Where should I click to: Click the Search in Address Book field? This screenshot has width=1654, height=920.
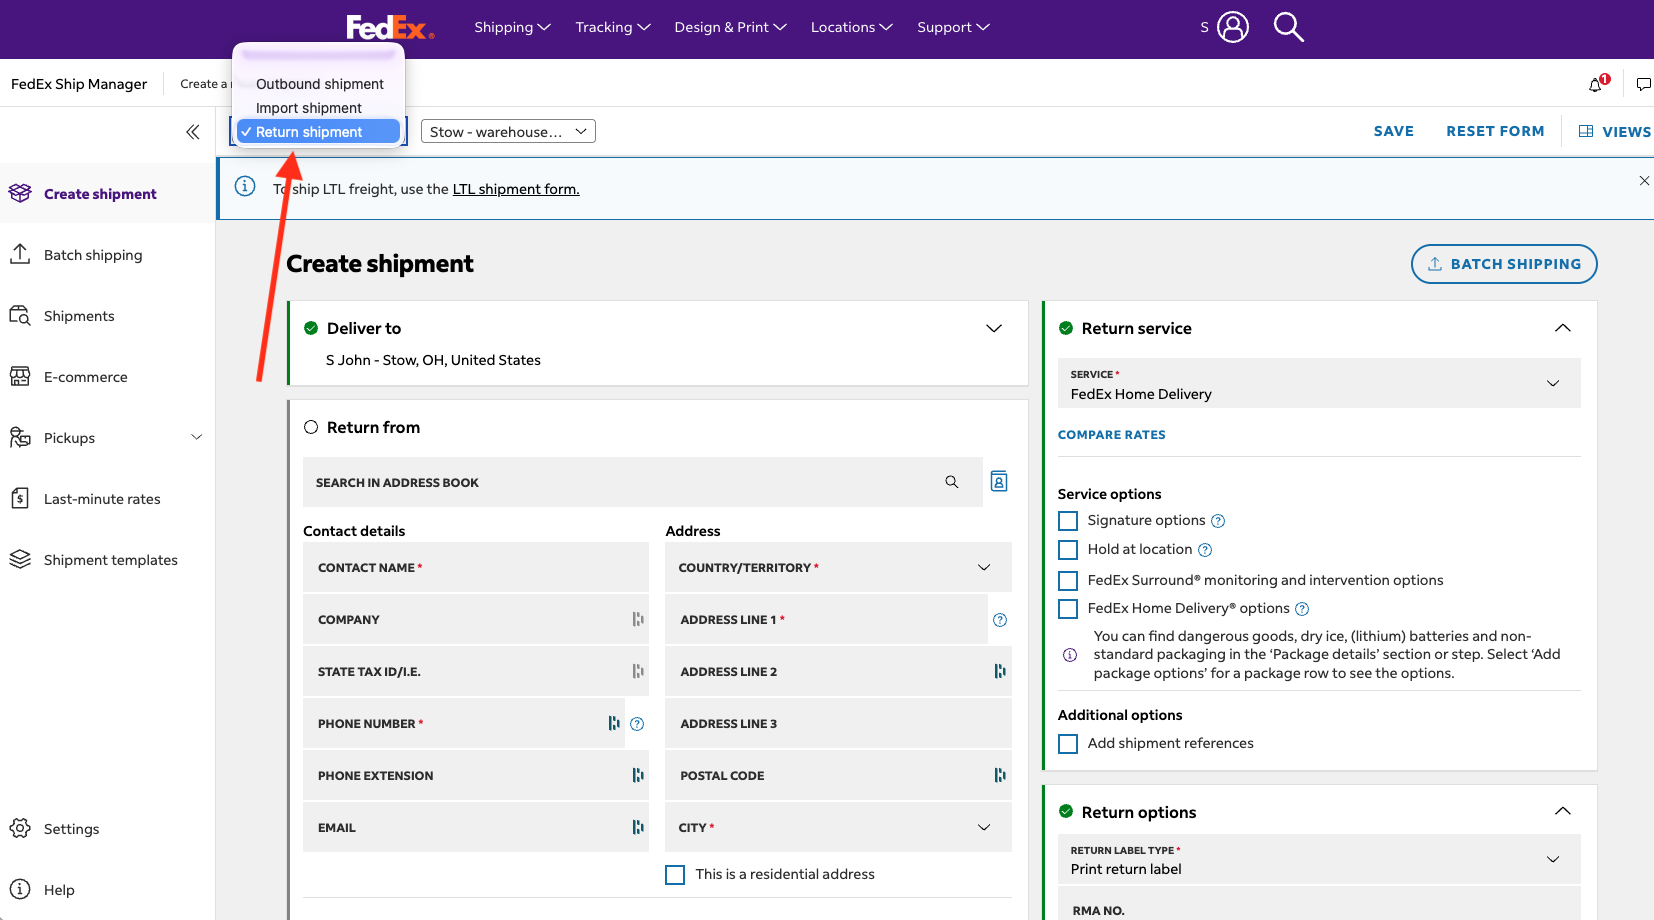pyautogui.click(x=643, y=482)
